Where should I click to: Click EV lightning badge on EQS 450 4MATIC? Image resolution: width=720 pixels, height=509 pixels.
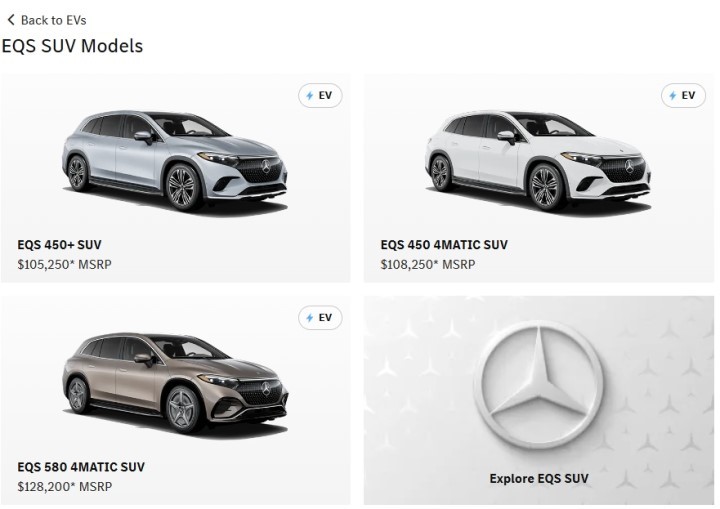coord(683,96)
